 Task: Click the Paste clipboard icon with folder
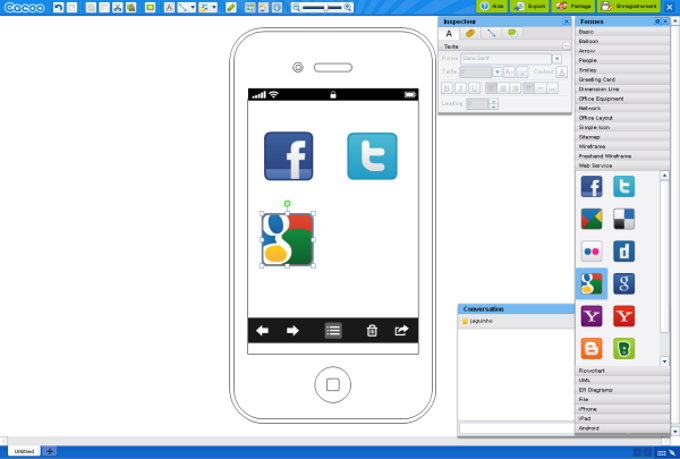[x=131, y=7]
